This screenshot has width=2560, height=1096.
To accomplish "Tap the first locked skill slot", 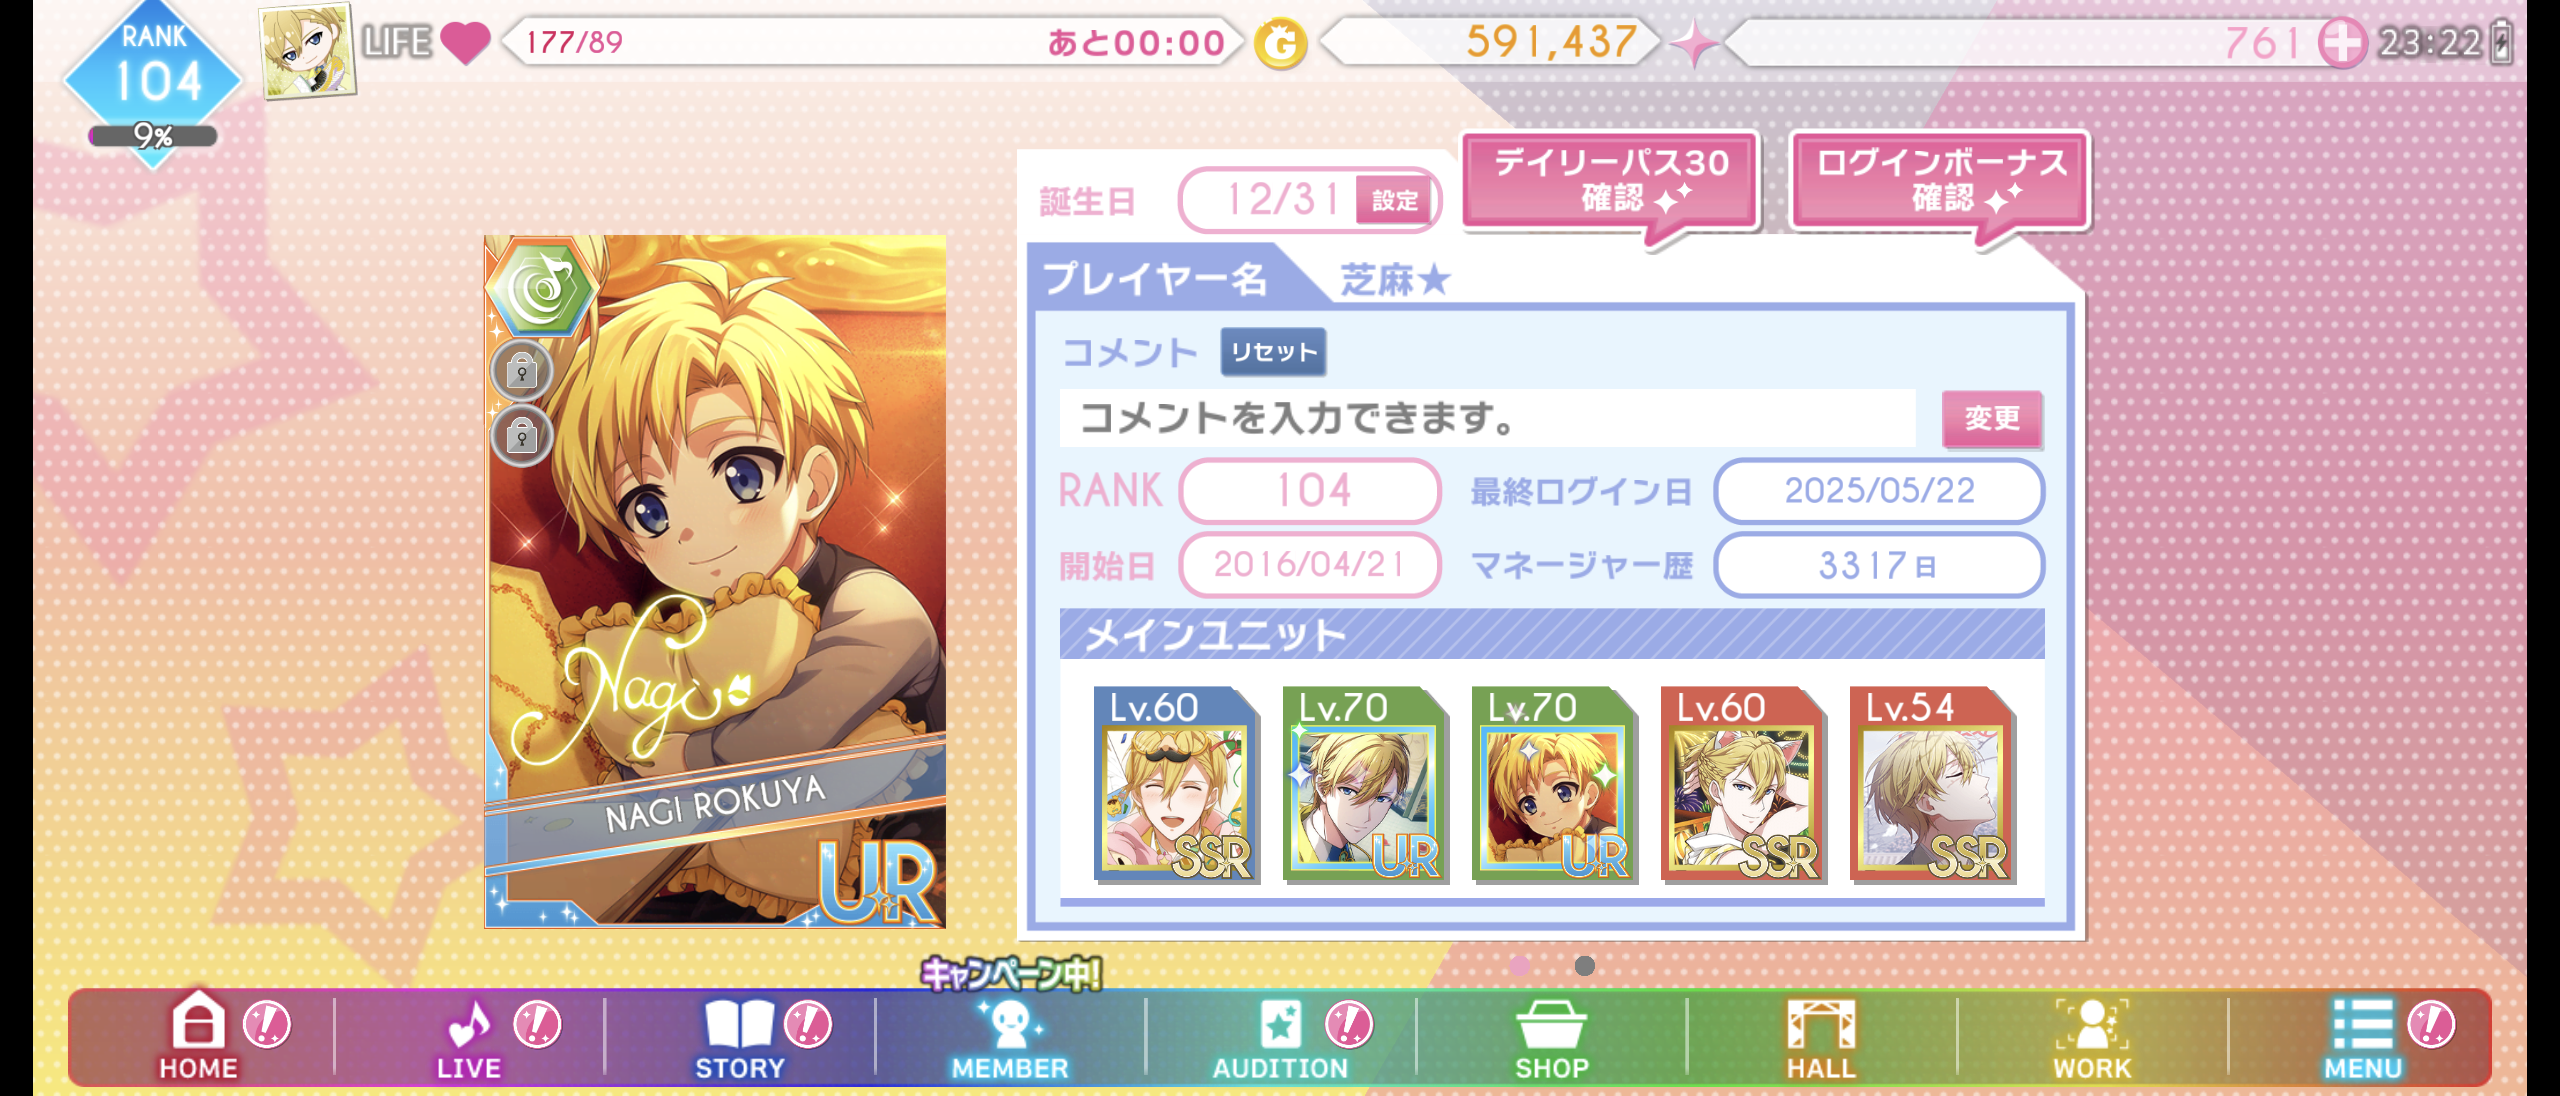I will coord(521,372).
